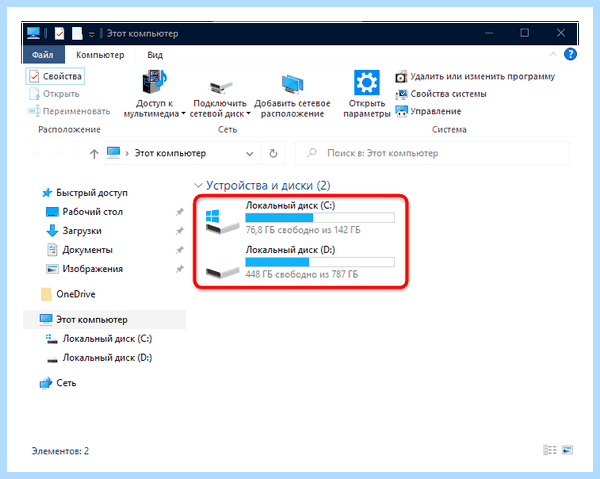
Task: Switch to the Компьютер ribbon tab
Action: pos(100,55)
